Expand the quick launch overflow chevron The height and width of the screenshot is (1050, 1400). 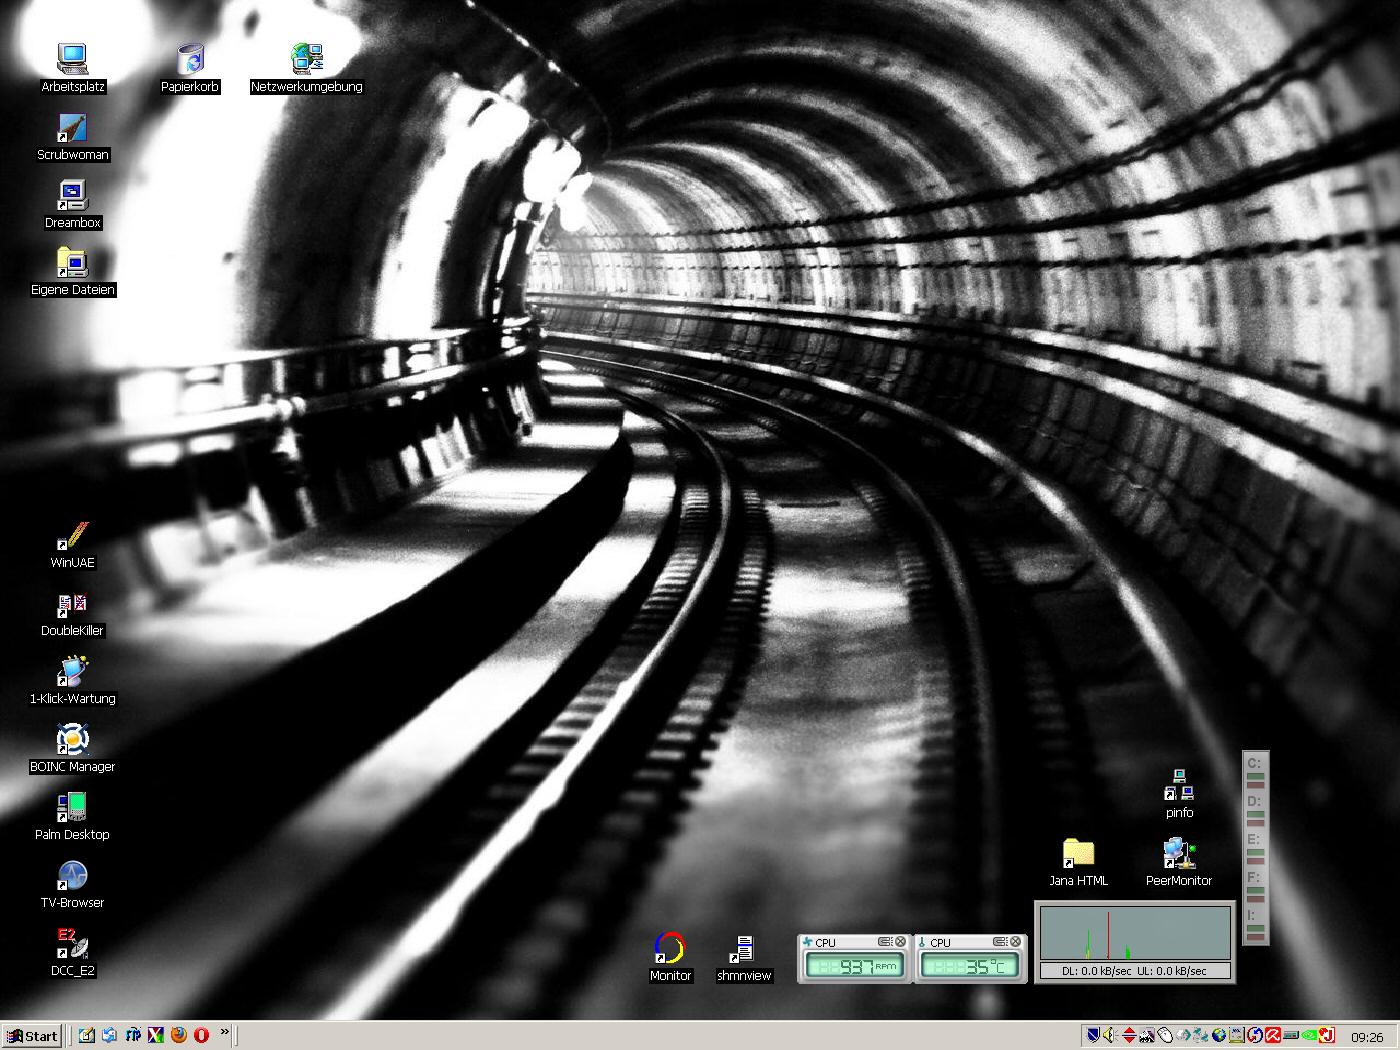(x=225, y=1032)
